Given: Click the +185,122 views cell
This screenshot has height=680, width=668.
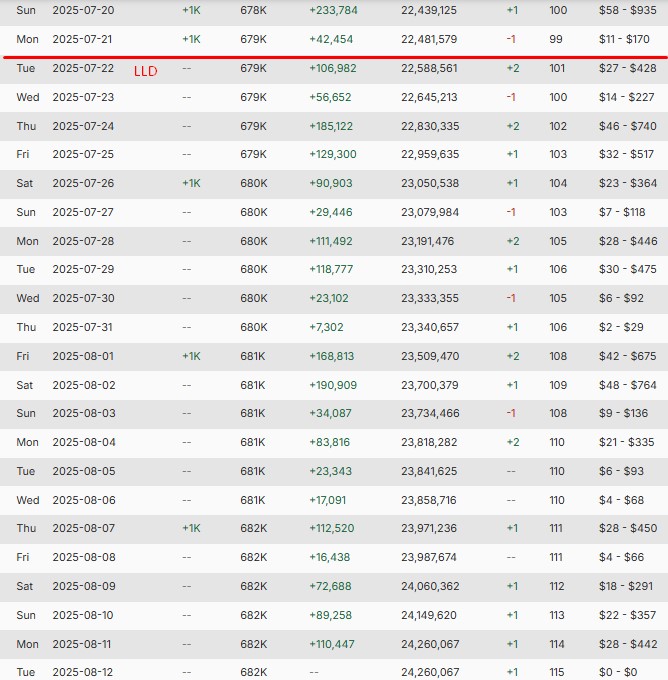Looking at the screenshot, I should 331,126.
